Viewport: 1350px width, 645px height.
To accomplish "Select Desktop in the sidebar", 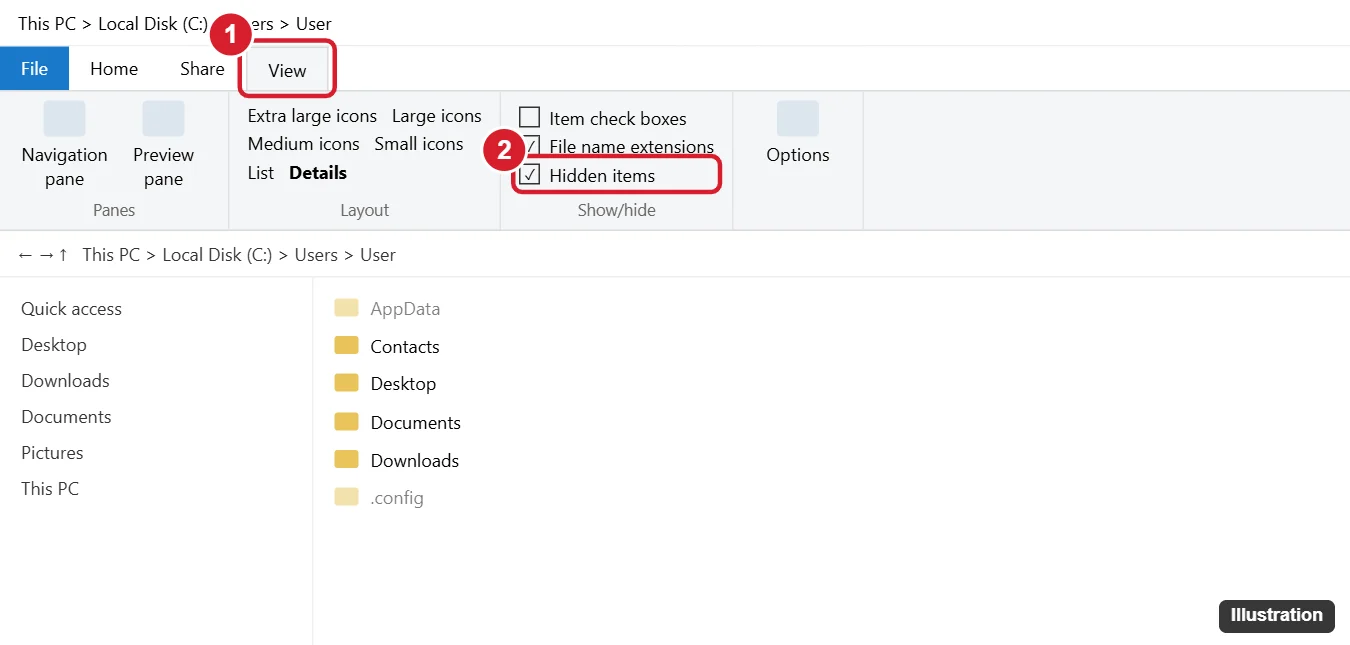I will 54,345.
